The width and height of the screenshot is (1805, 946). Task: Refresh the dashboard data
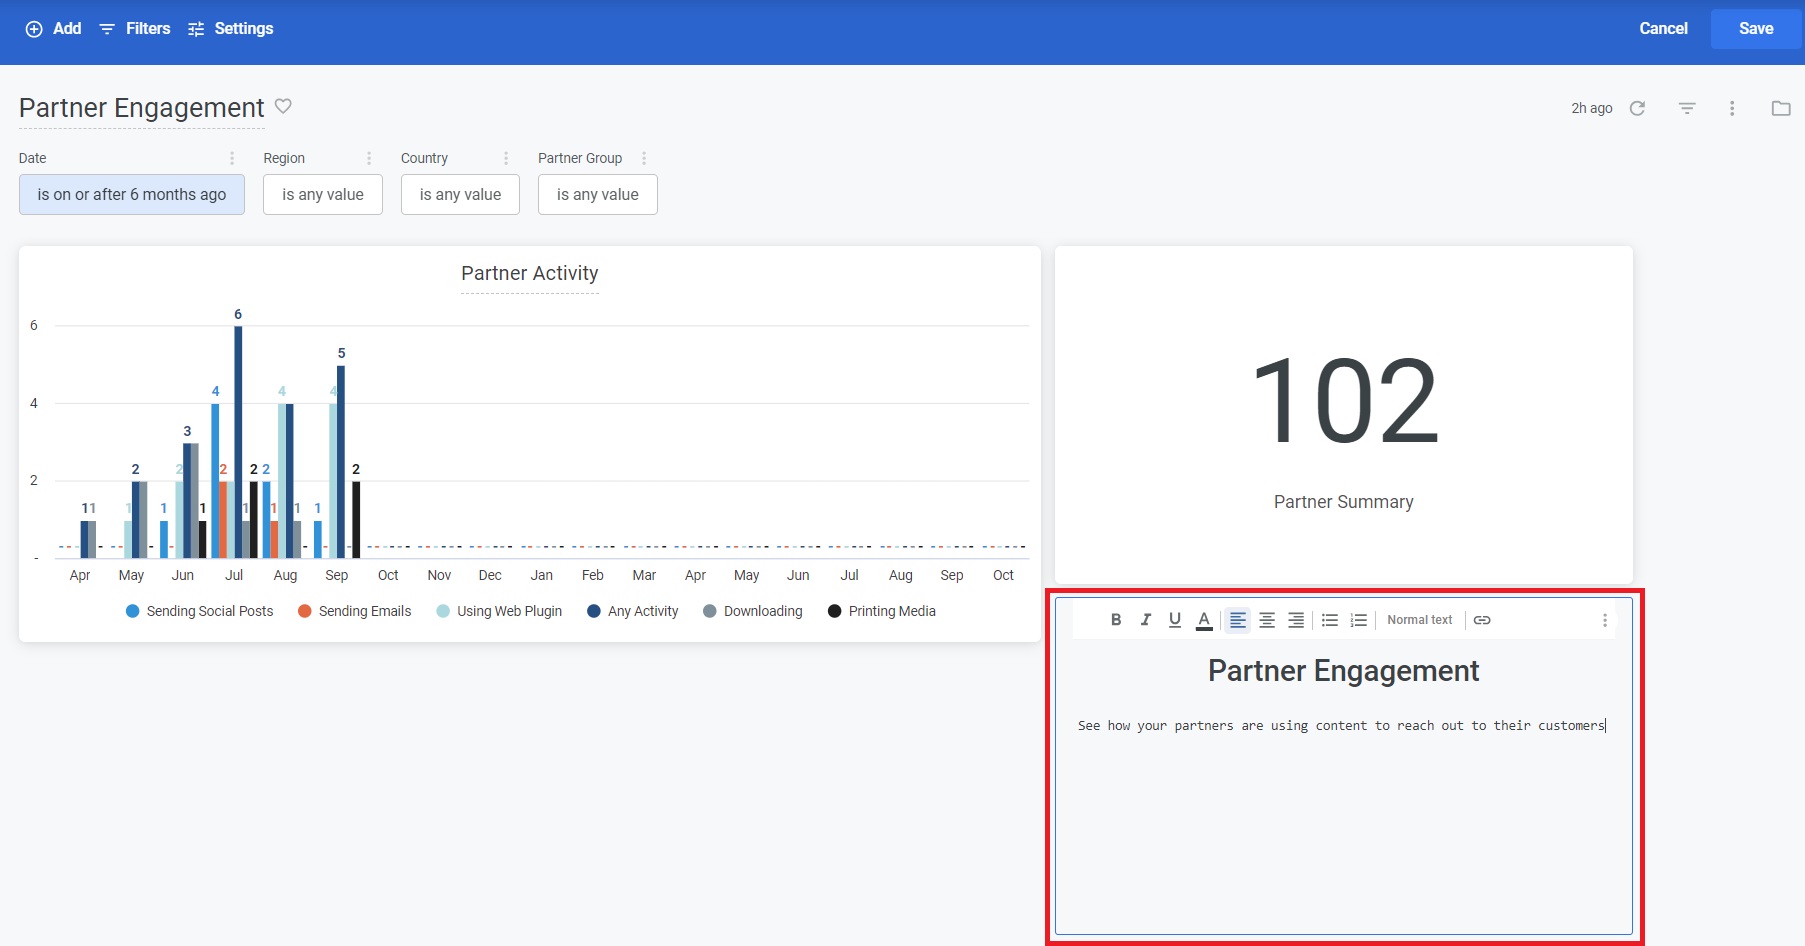coord(1638,108)
